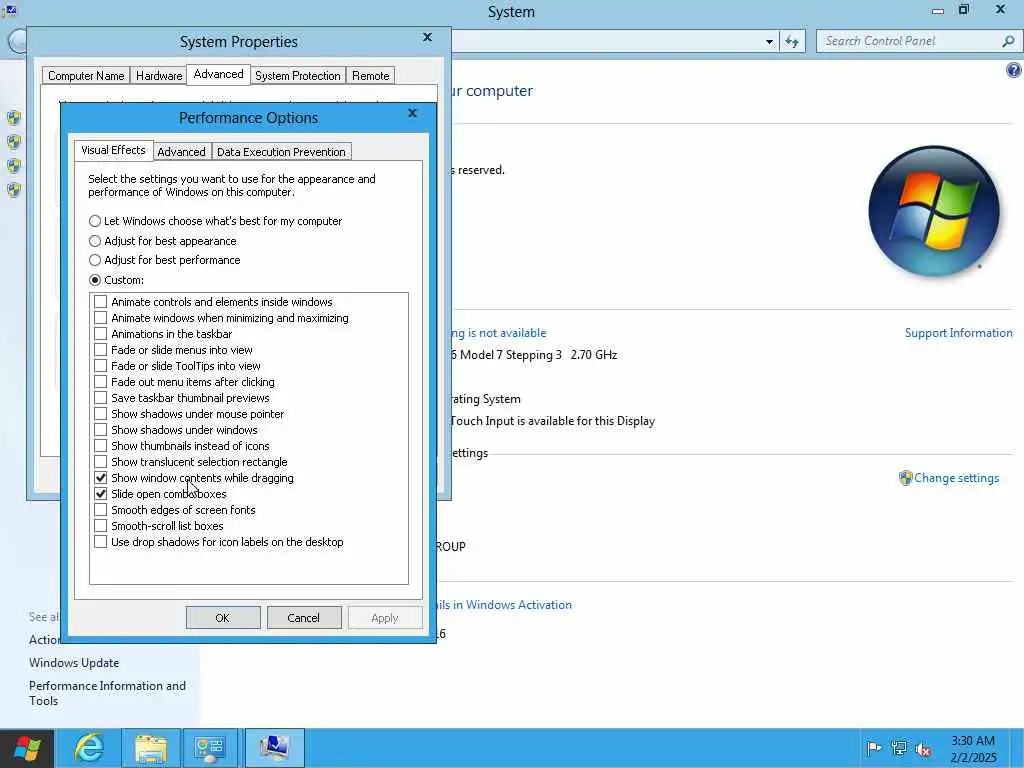The image size is (1024, 768).
Task: Check Fade out menu items after clicking
Action: 101,382
